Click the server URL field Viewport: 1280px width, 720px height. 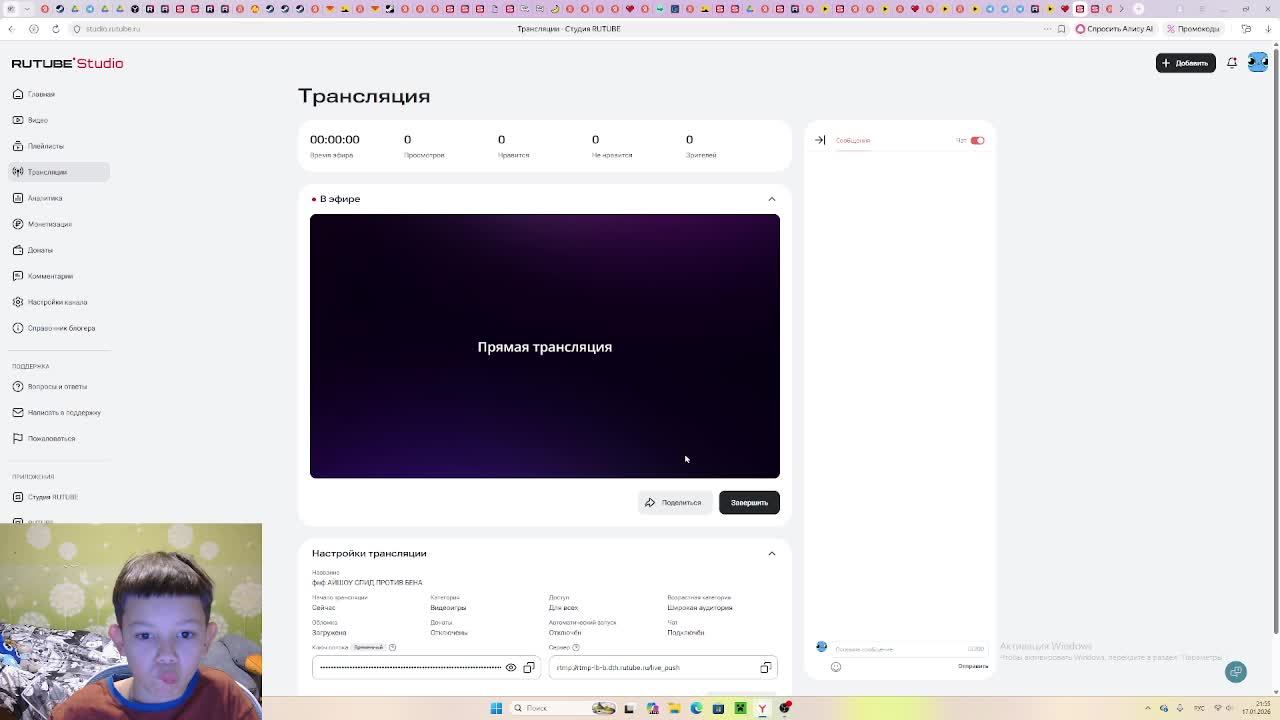[x=663, y=667]
